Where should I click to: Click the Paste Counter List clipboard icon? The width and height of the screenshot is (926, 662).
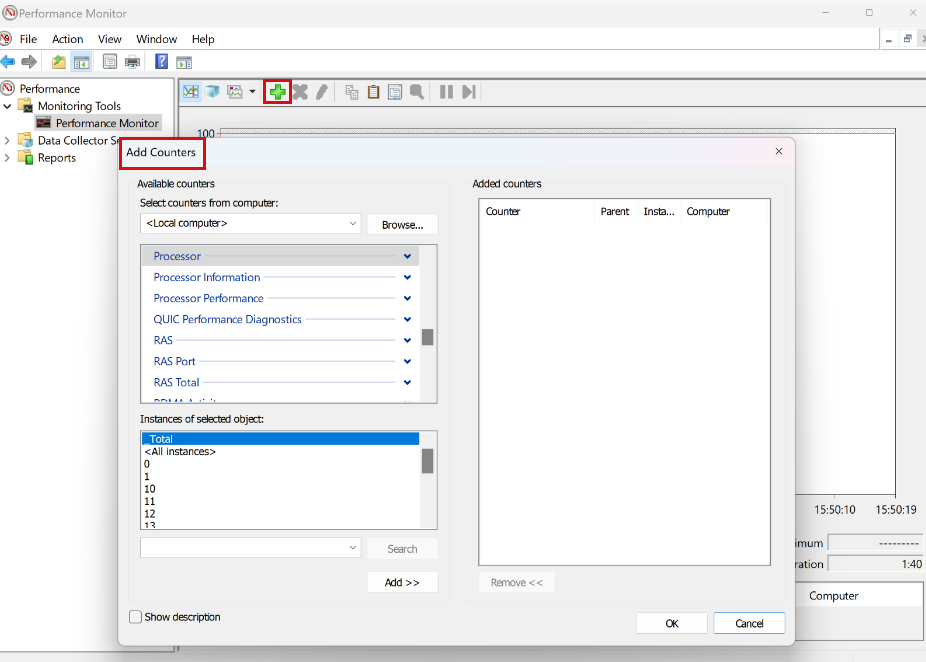[x=373, y=92]
